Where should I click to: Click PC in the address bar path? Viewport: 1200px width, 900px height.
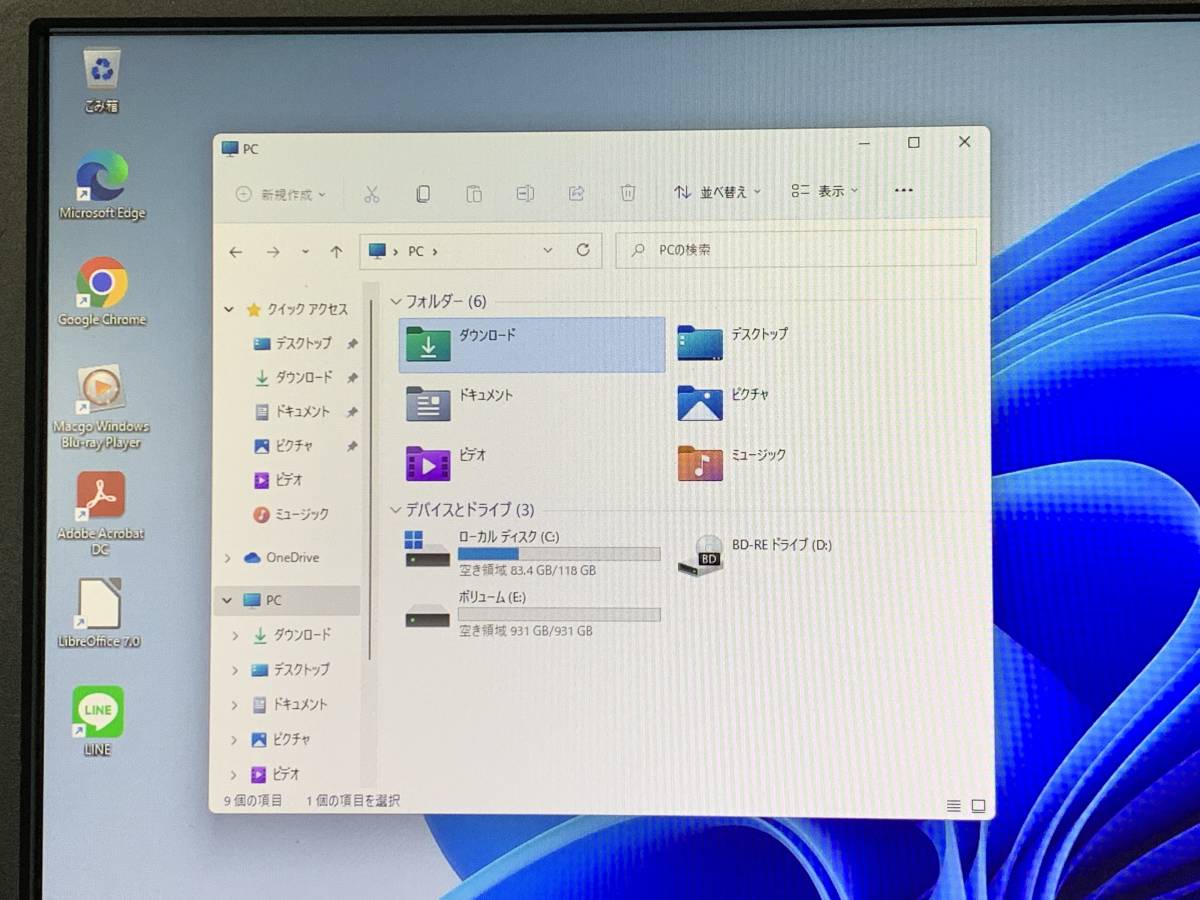(416, 252)
